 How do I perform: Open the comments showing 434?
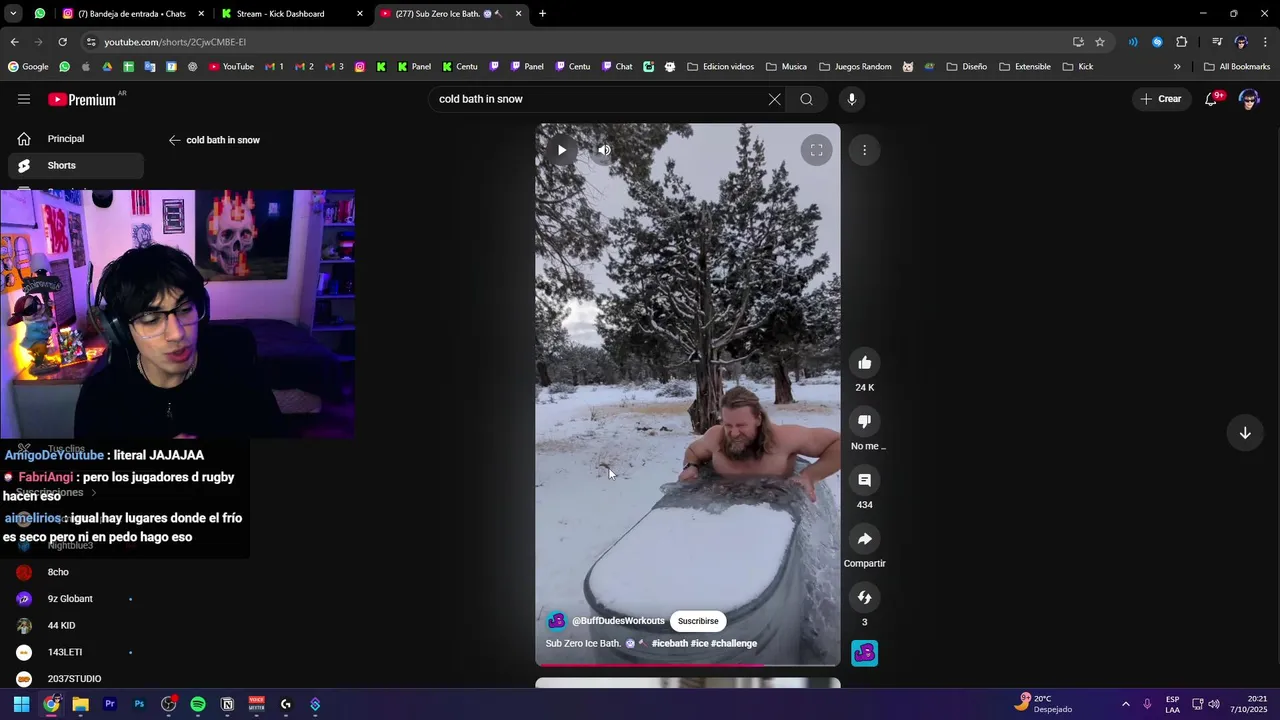[865, 480]
